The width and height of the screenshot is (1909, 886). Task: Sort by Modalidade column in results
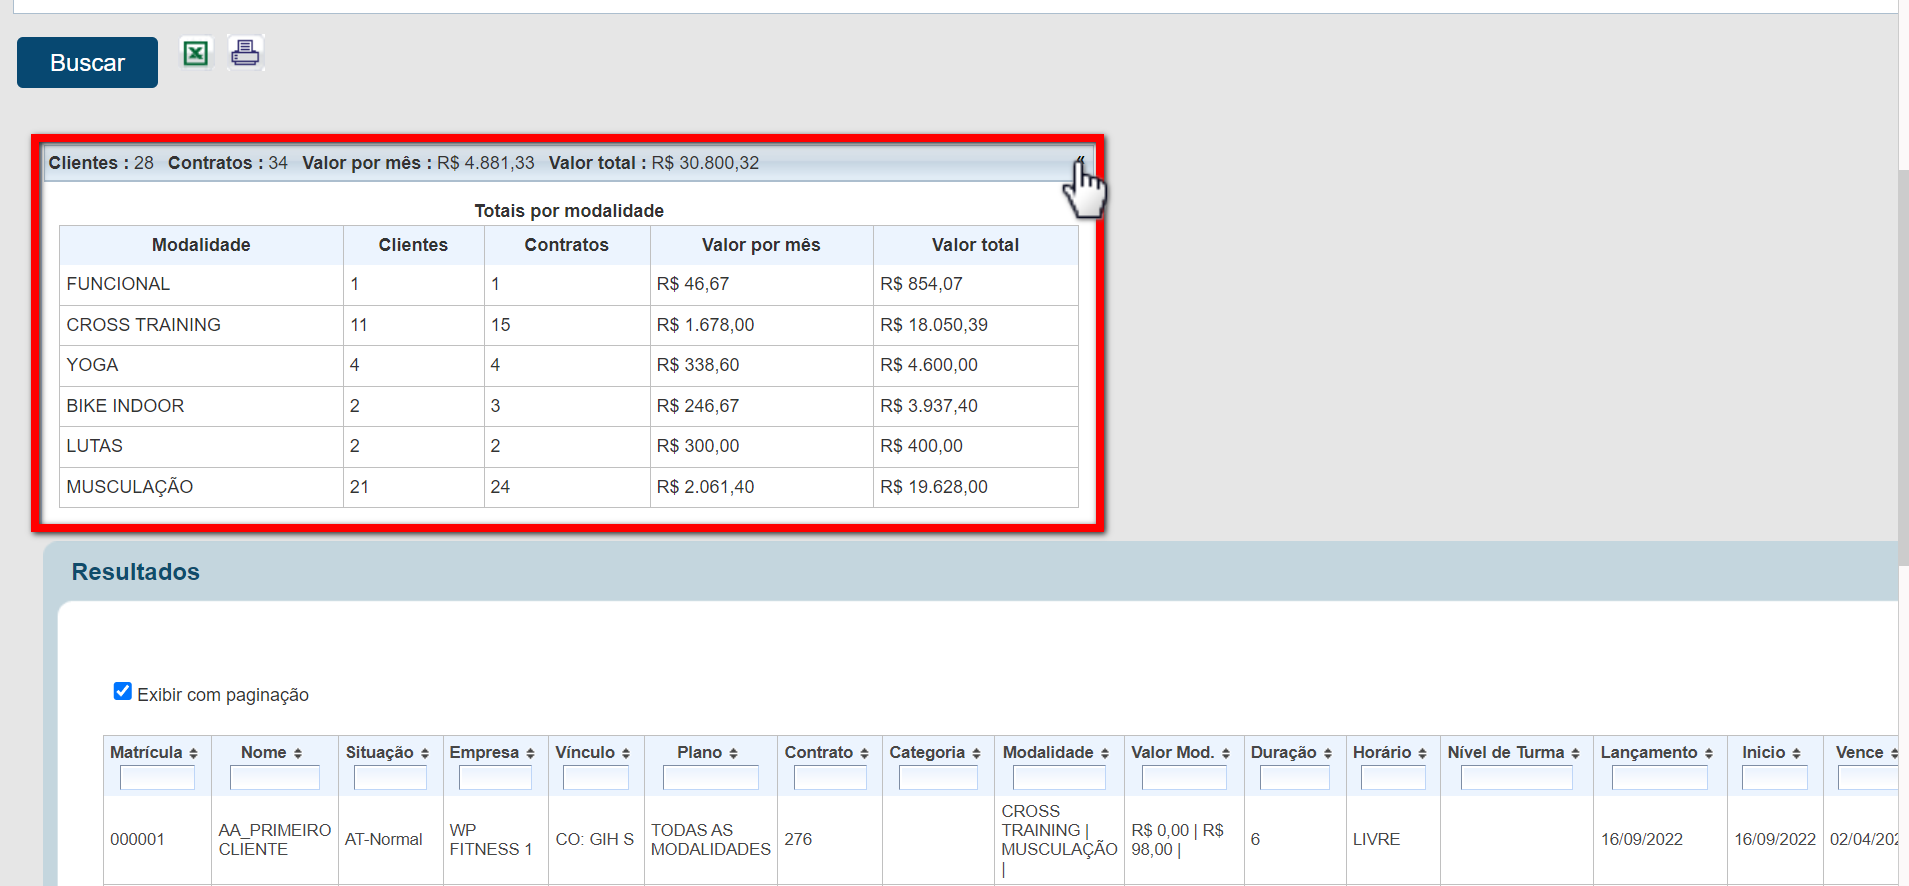(x=1105, y=754)
